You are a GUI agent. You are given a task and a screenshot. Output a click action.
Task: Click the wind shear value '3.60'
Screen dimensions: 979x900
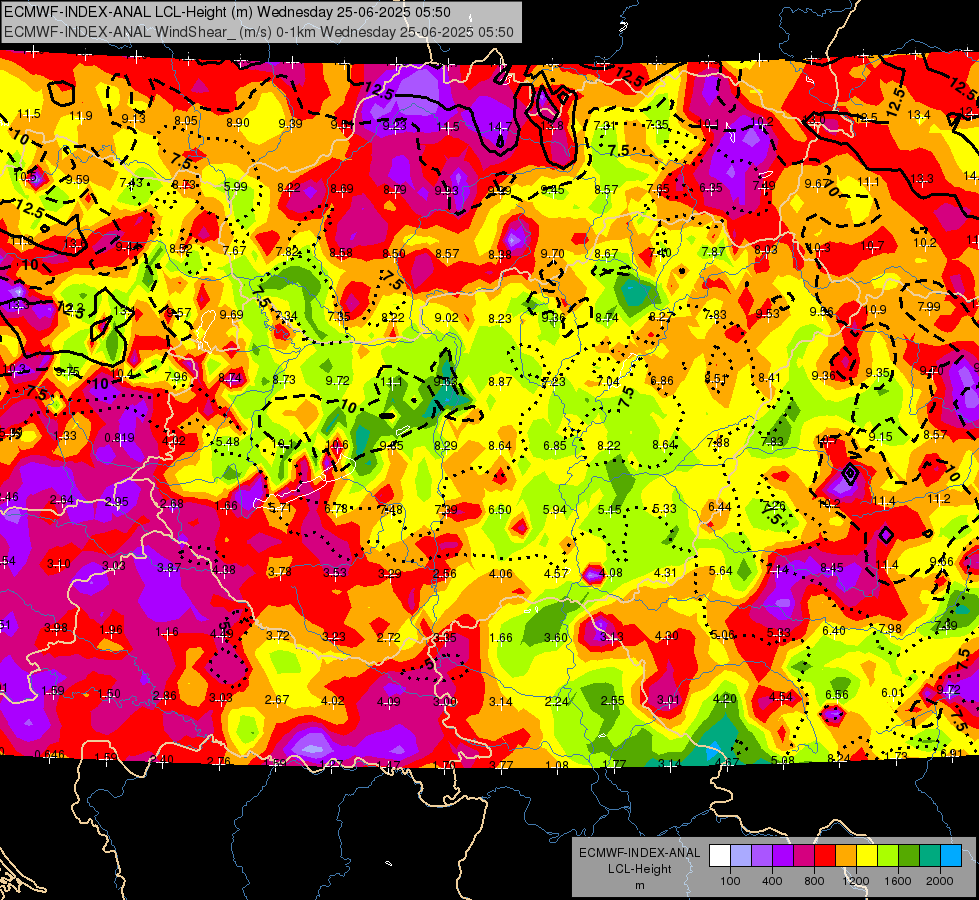point(556,638)
